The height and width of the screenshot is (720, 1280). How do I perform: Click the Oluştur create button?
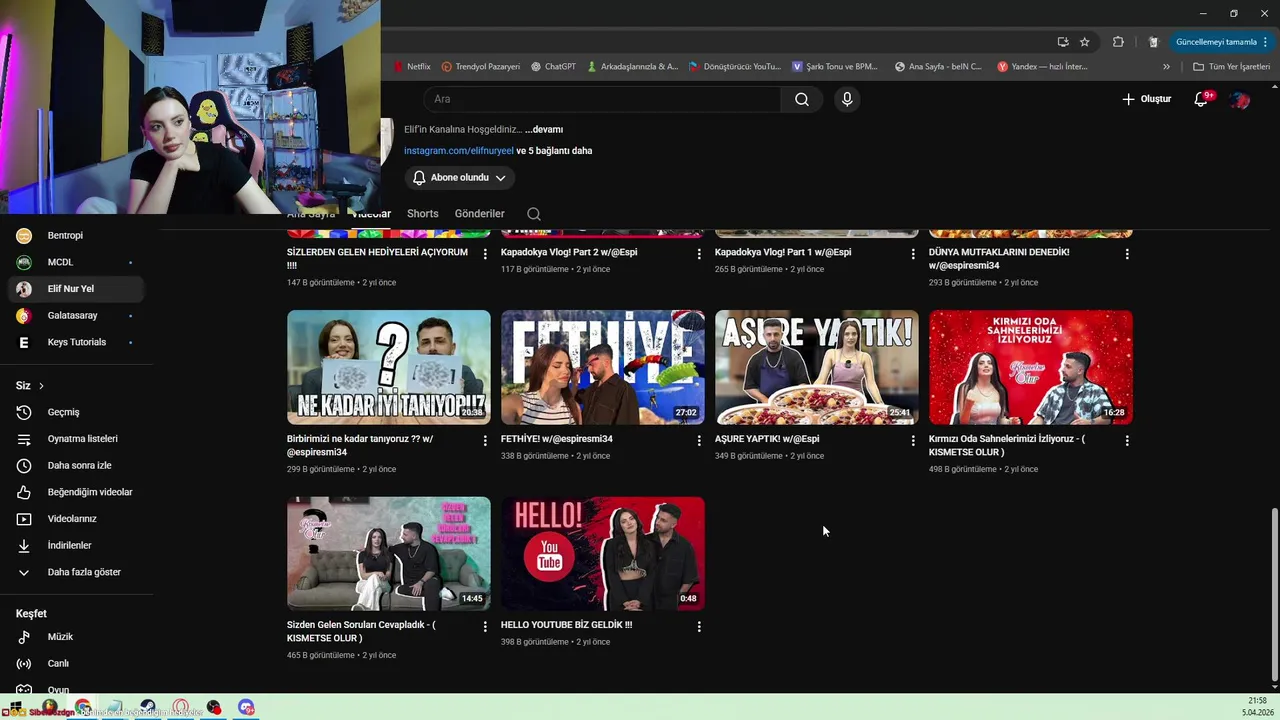[1146, 99]
